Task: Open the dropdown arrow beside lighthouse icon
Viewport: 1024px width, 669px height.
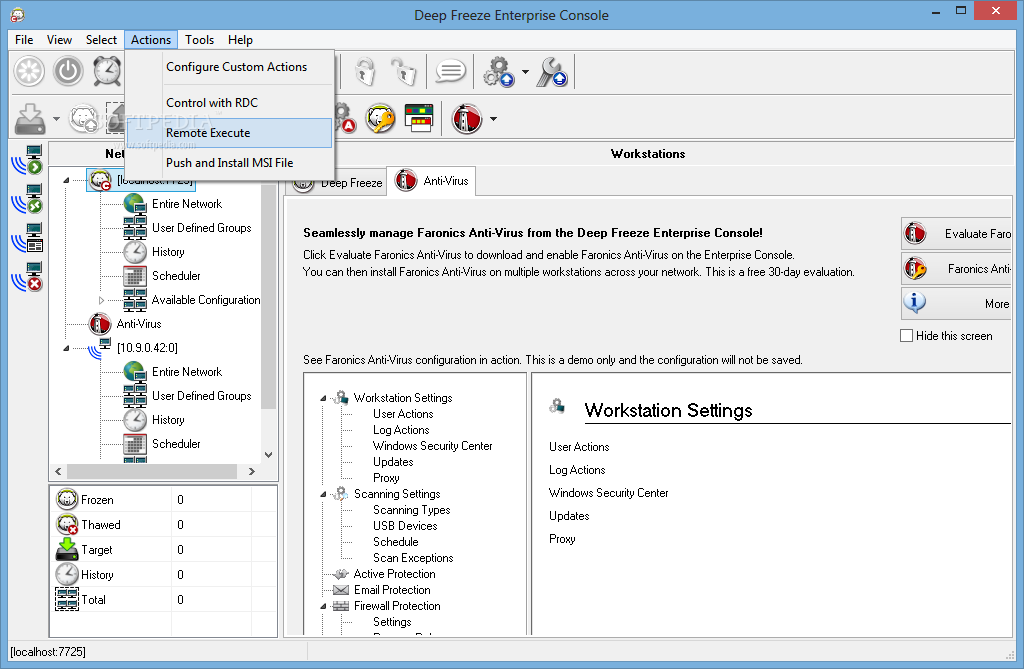Action: click(x=493, y=119)
